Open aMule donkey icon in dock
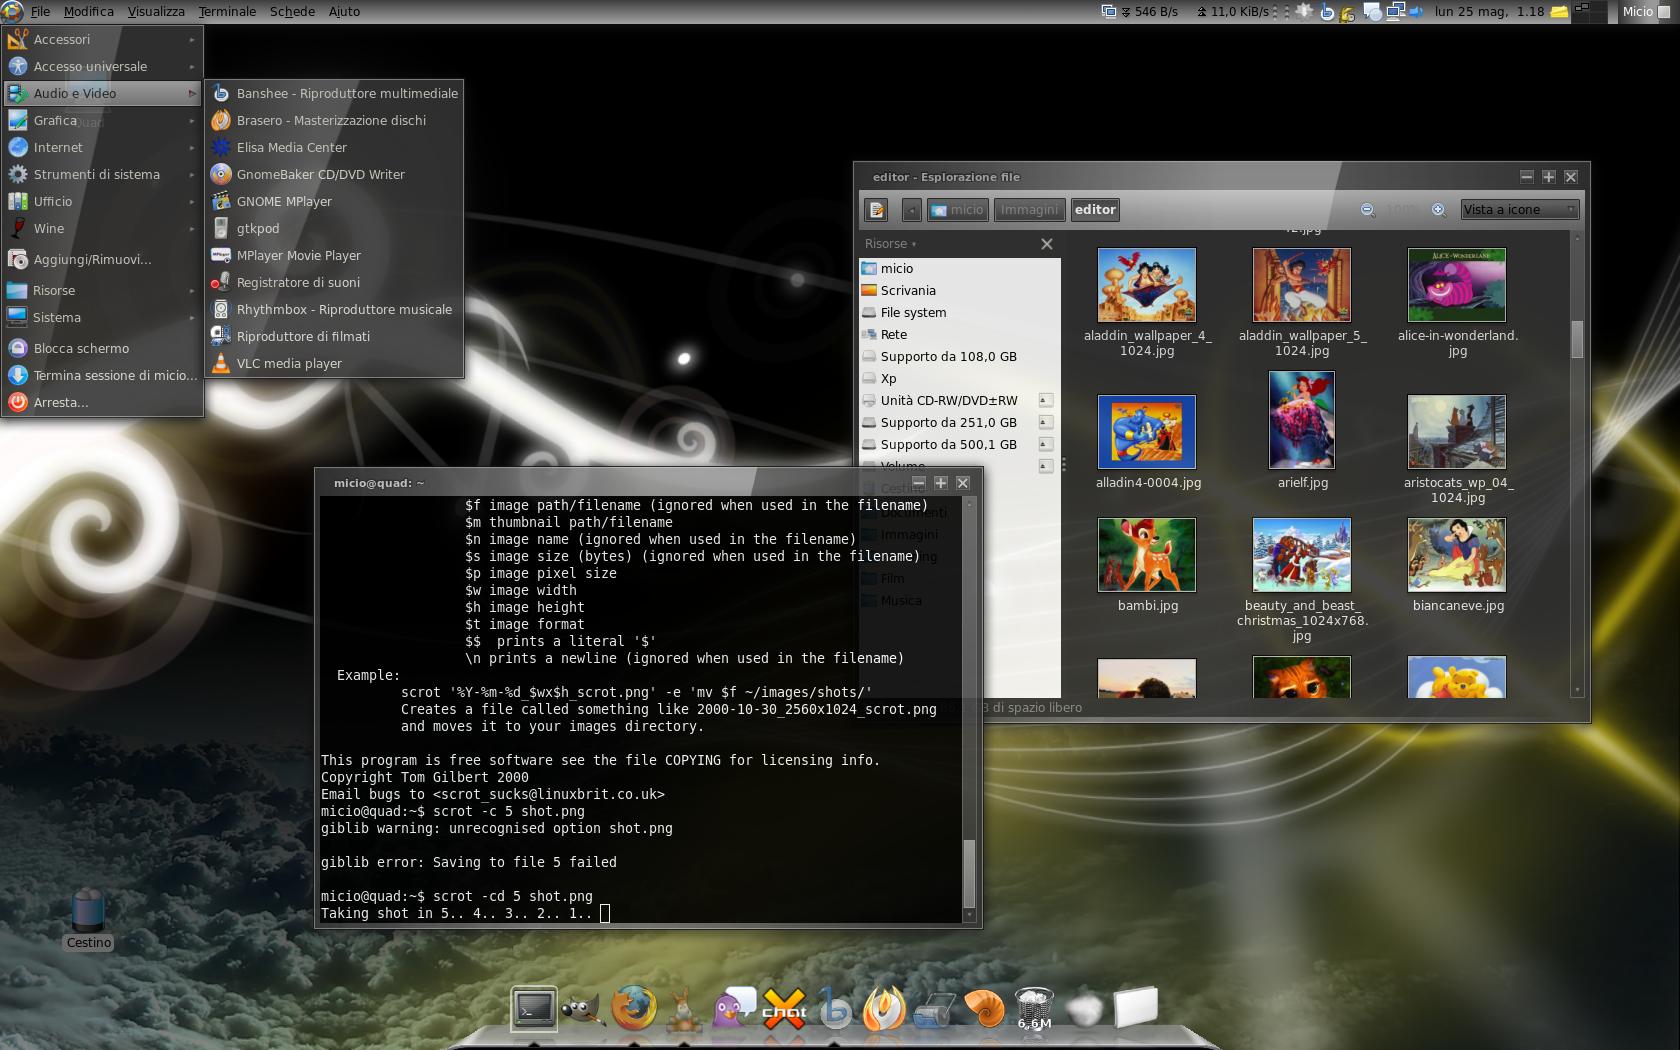Screen dimensions: 1680x1050 pyautogui.click(x=684, y=1008)
